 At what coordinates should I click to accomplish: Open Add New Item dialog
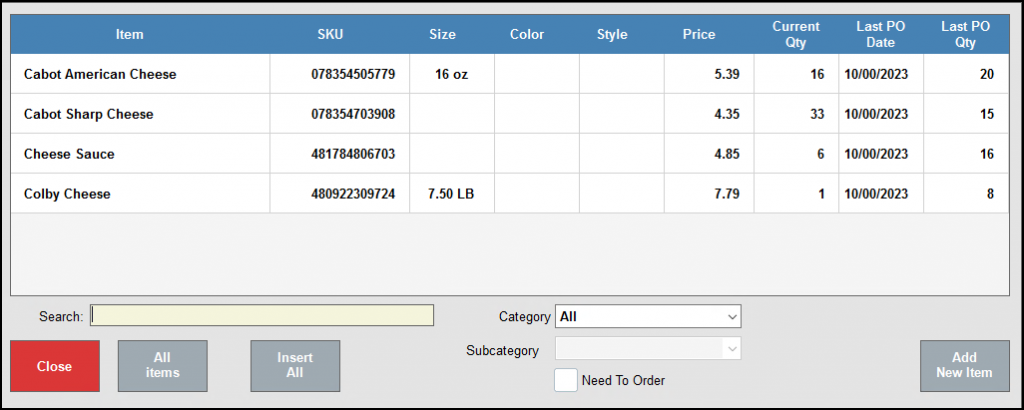(x=964, y=366)
